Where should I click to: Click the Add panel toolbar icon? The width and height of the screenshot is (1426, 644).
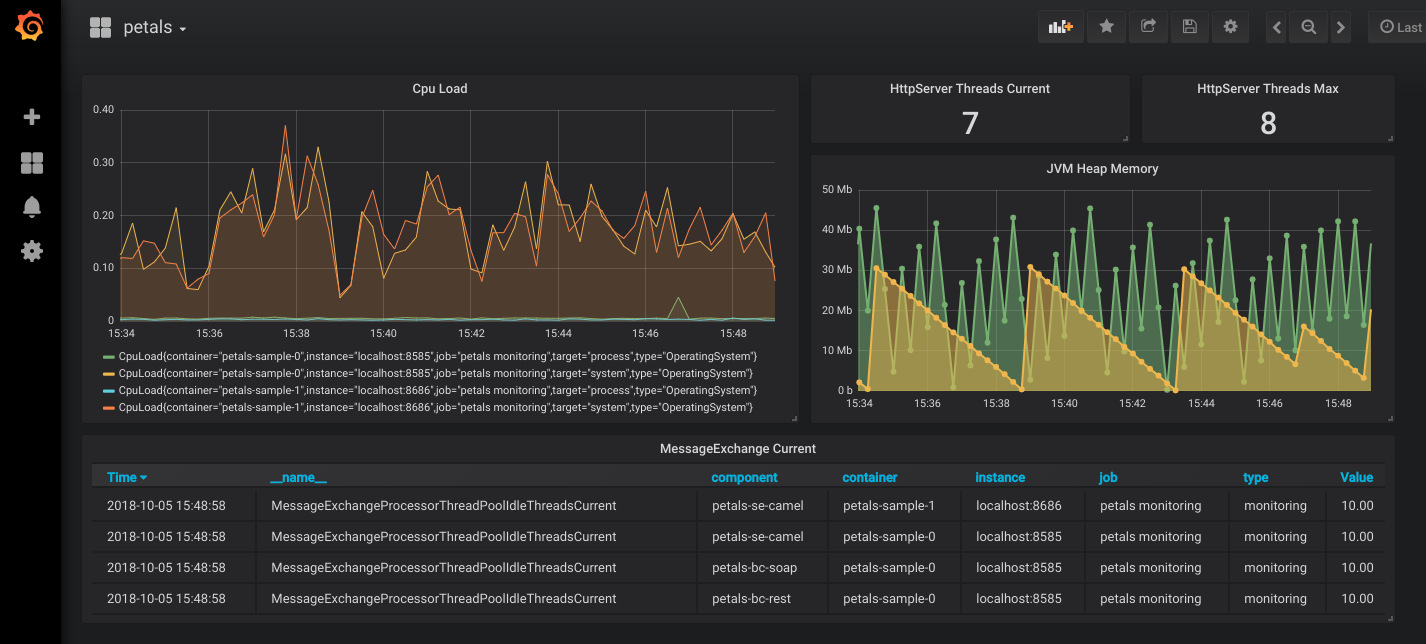[x=1060, y=27]
